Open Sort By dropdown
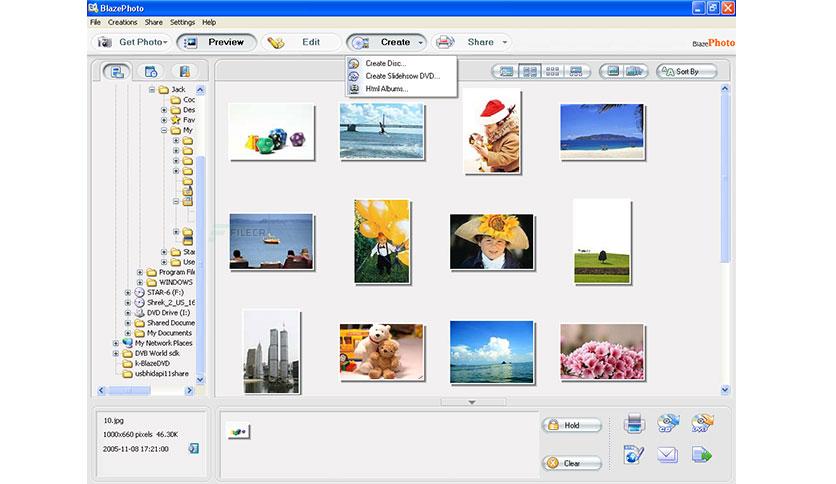The width and height of the screenshot is (836, 484). click(x=687, y=71)
